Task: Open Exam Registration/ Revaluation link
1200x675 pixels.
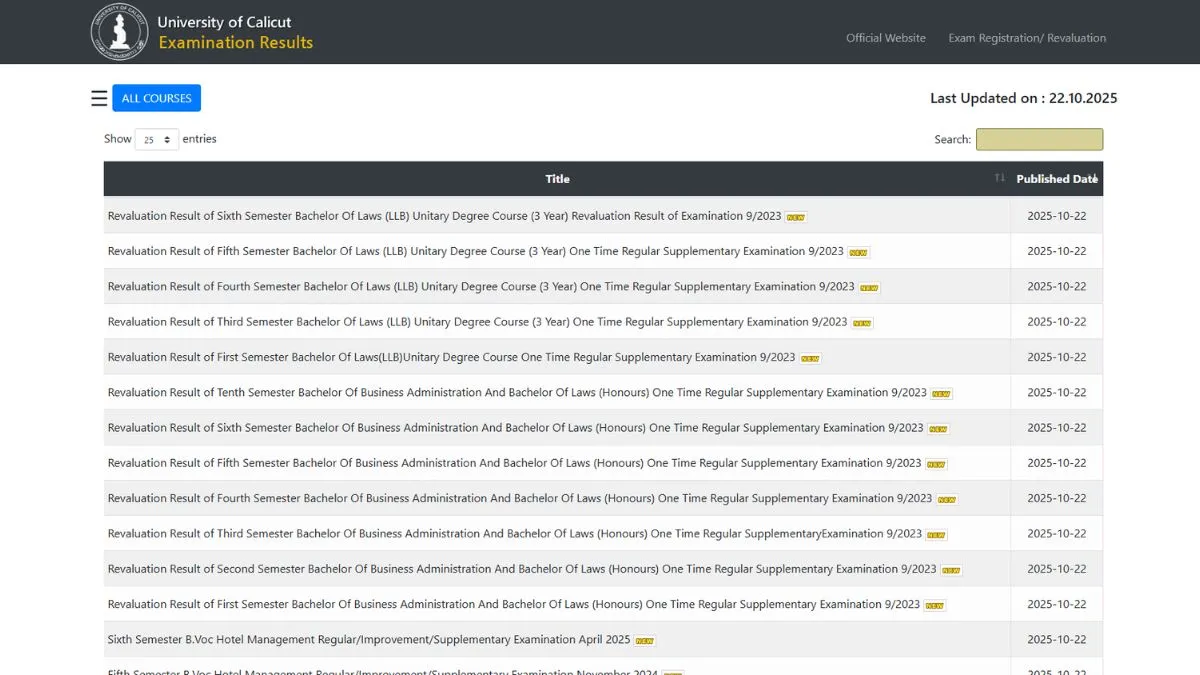Action: click(x=1027, y=38)
